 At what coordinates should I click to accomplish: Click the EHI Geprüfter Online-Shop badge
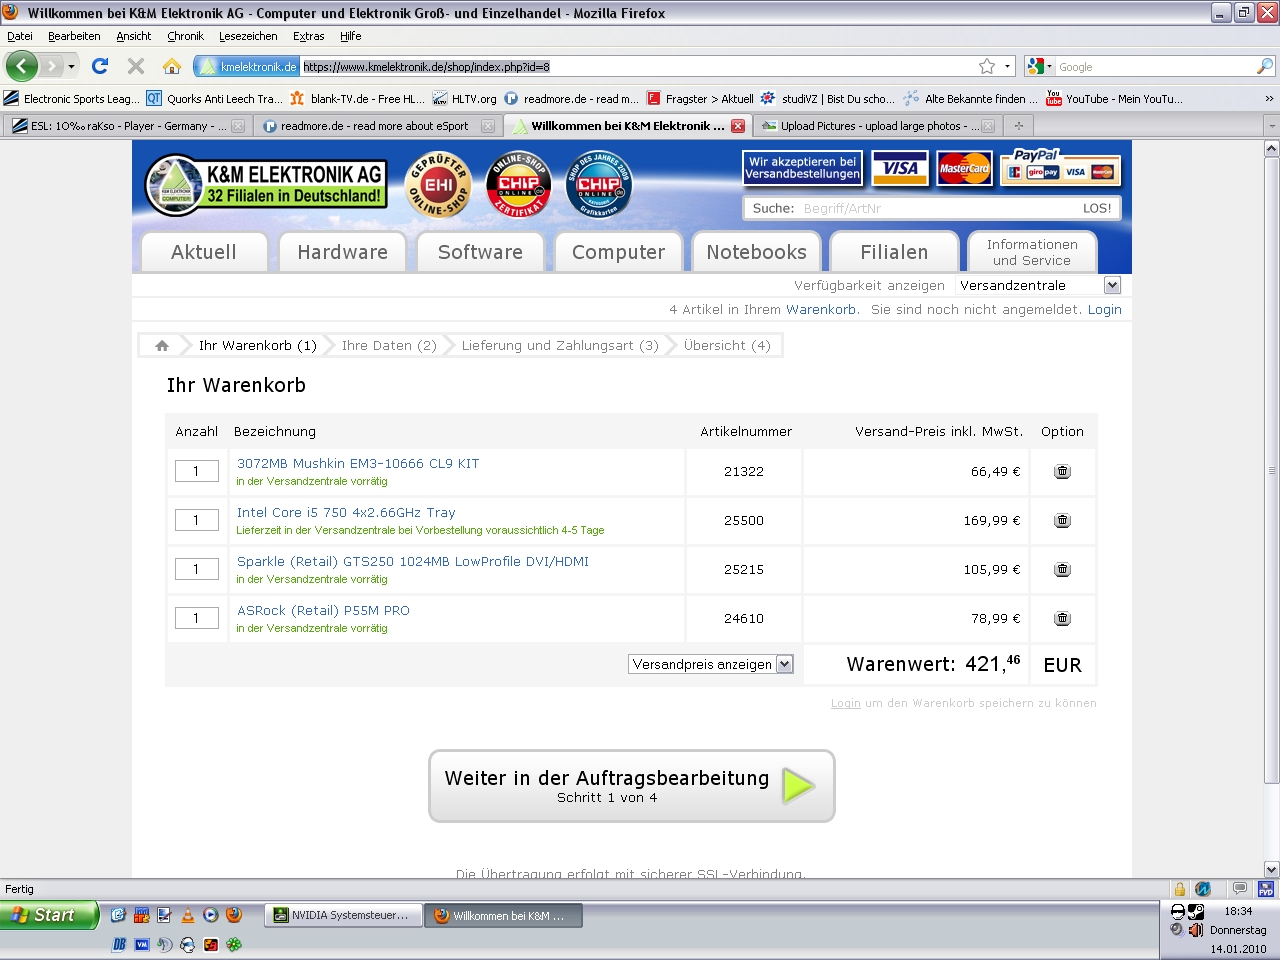439,184
